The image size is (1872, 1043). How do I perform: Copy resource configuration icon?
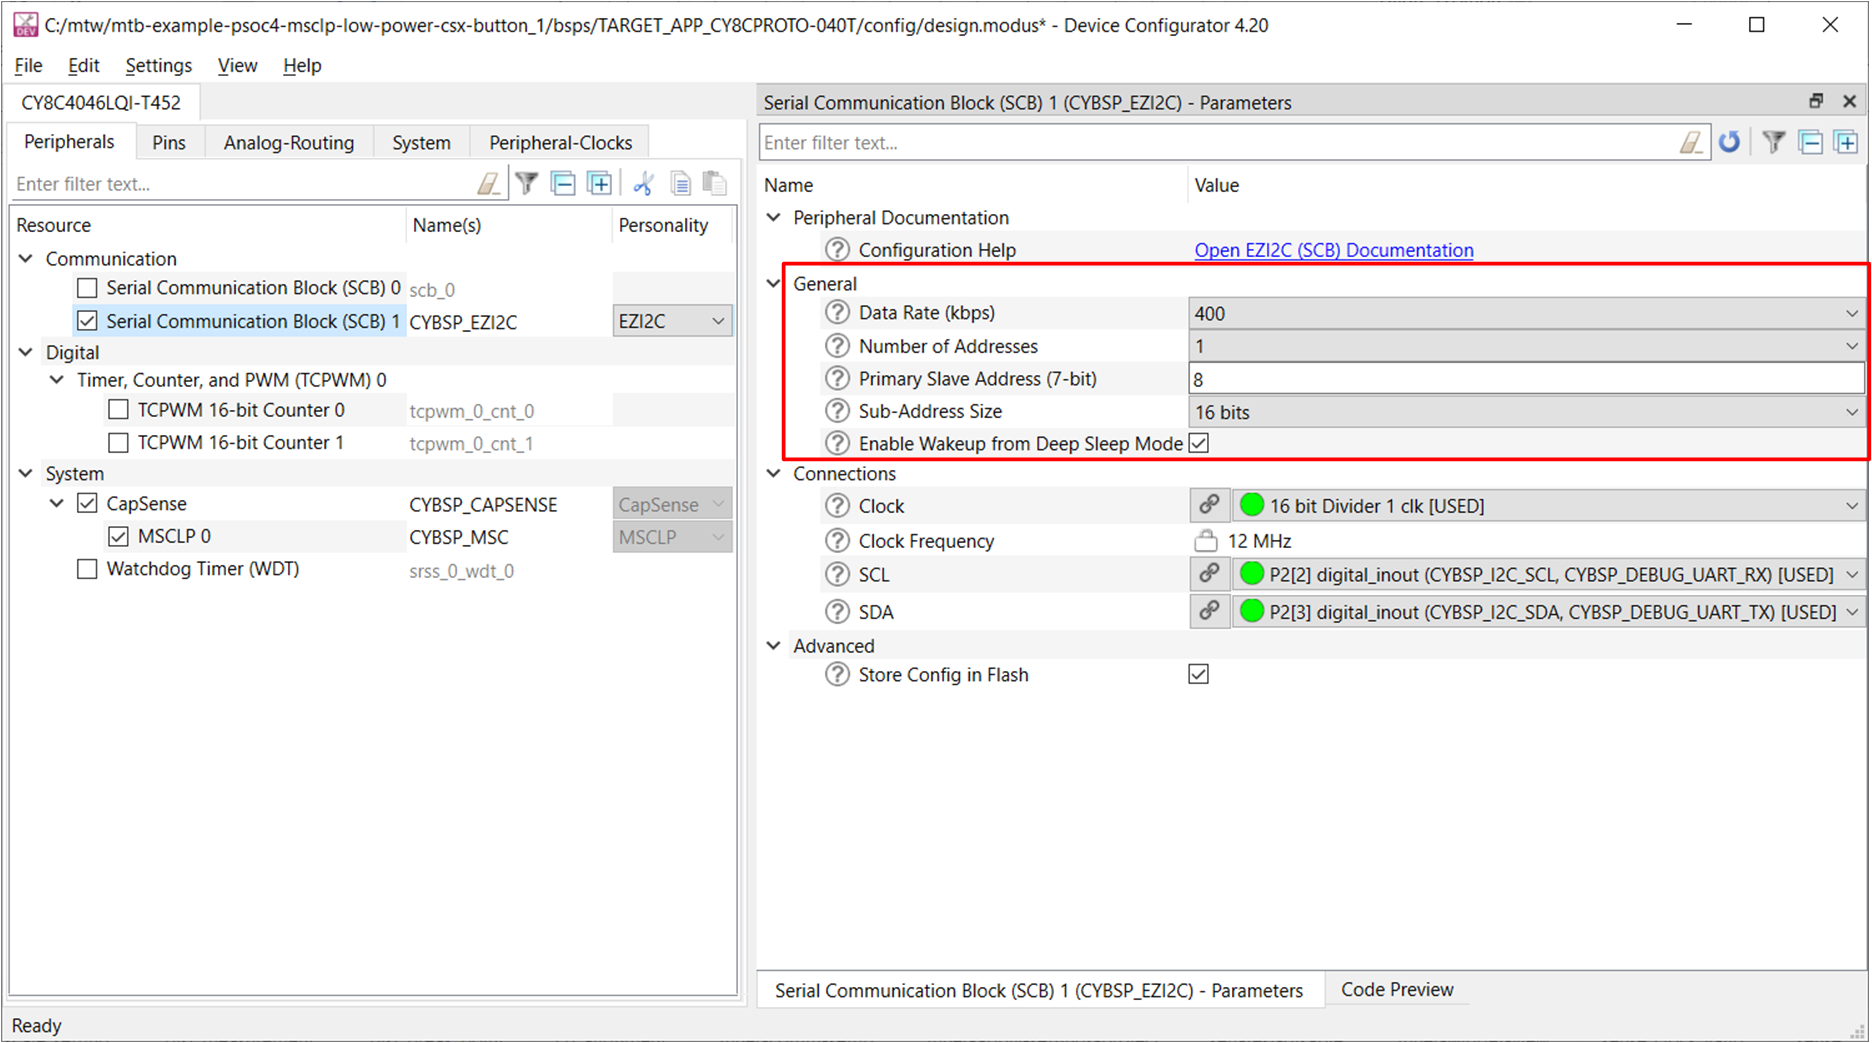tap(680, 183)
